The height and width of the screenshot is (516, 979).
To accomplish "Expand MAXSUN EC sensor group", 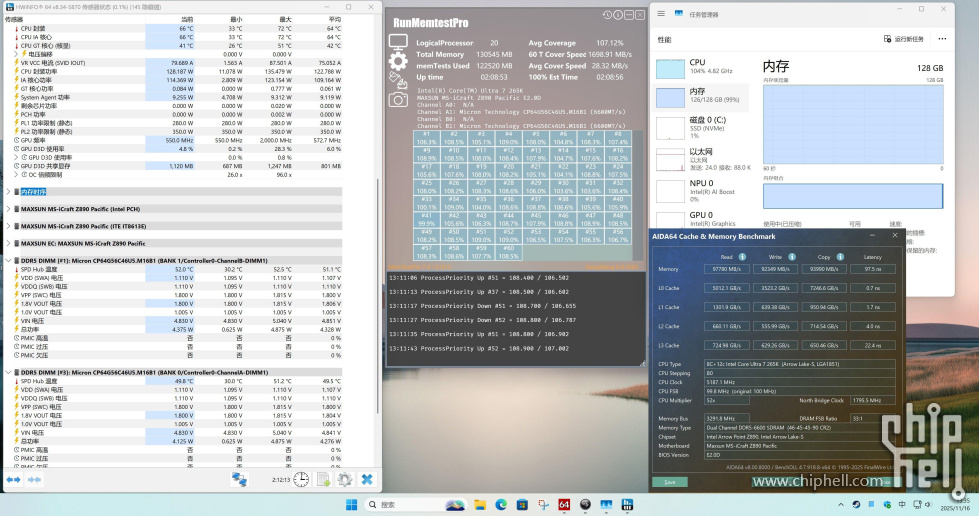I will coord(8,244).
